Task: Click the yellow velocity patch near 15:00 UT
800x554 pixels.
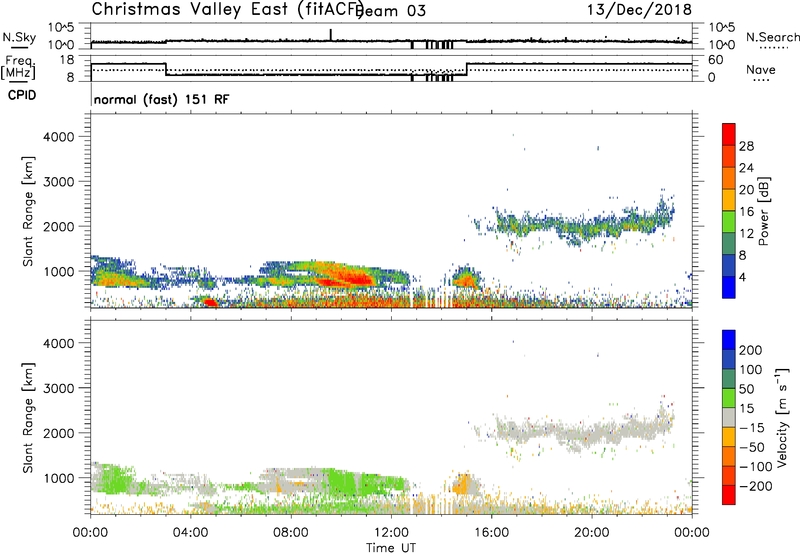Action: [463, 483]
